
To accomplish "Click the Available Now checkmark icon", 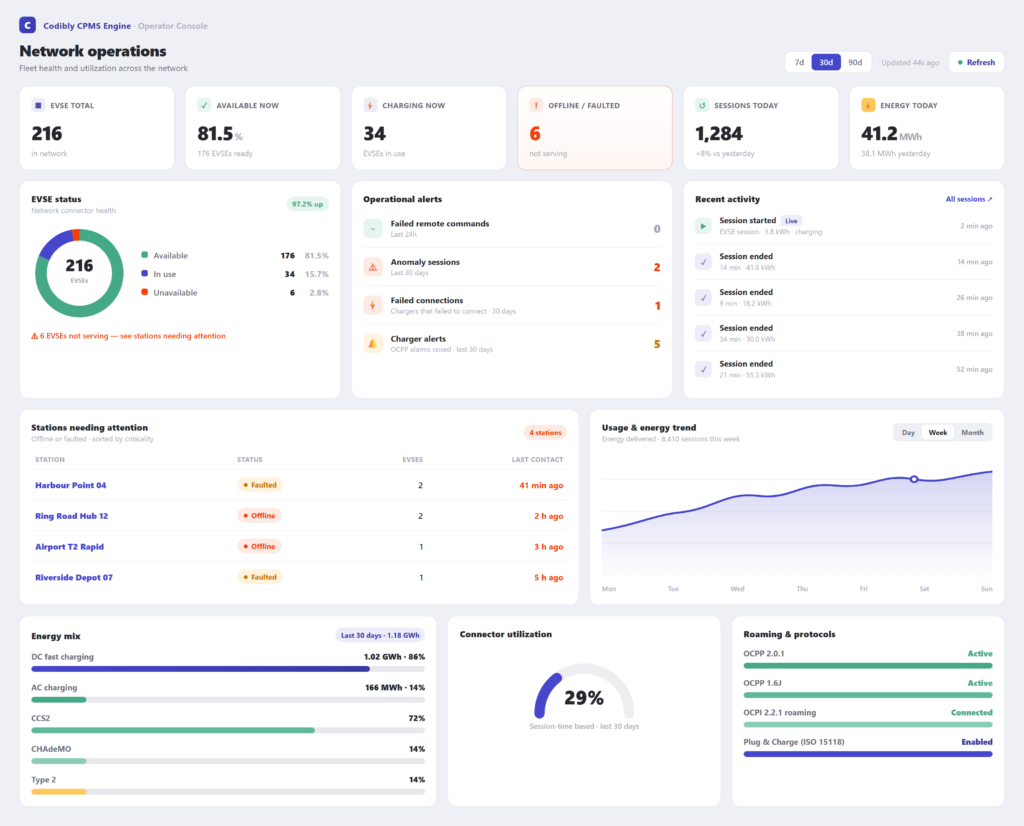I will tap(204, 105).
